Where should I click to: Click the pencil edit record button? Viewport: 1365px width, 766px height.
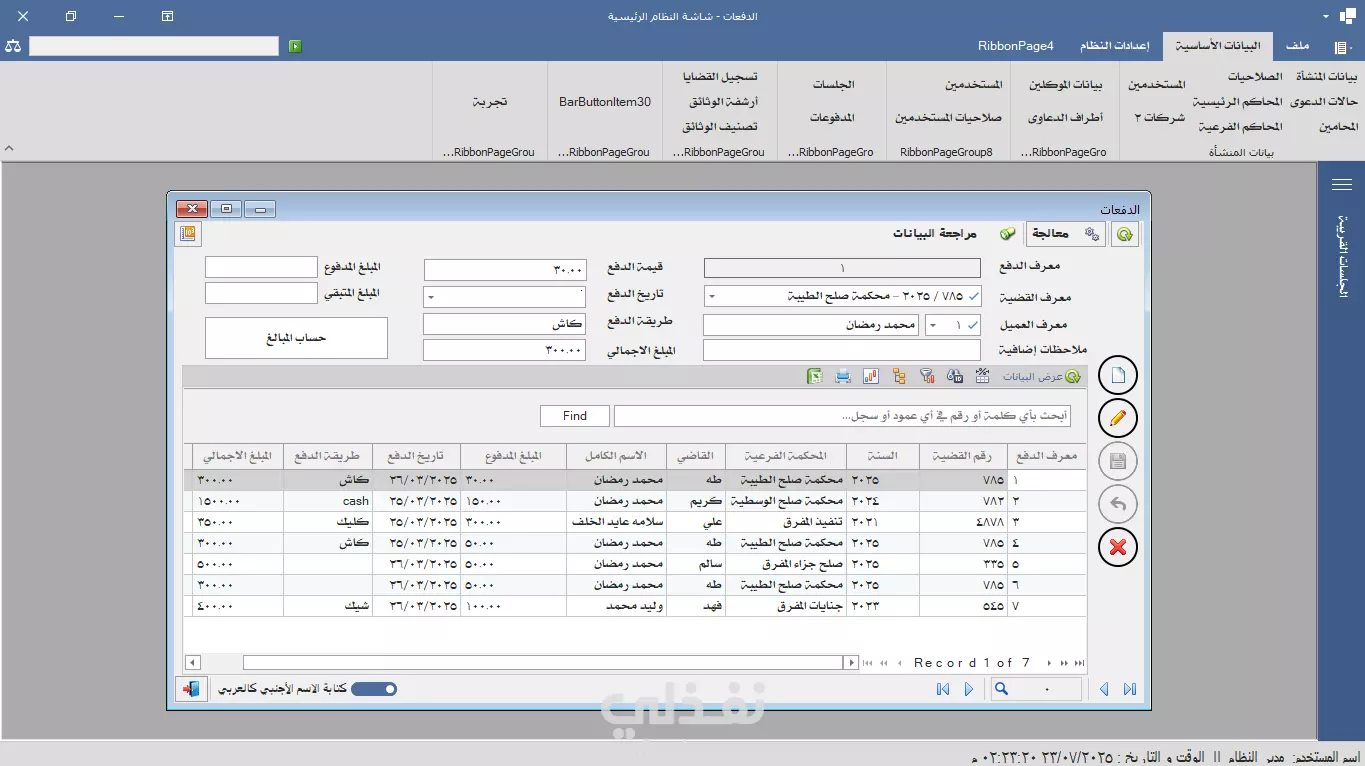pyautogui.click(x=1118, y=418)
